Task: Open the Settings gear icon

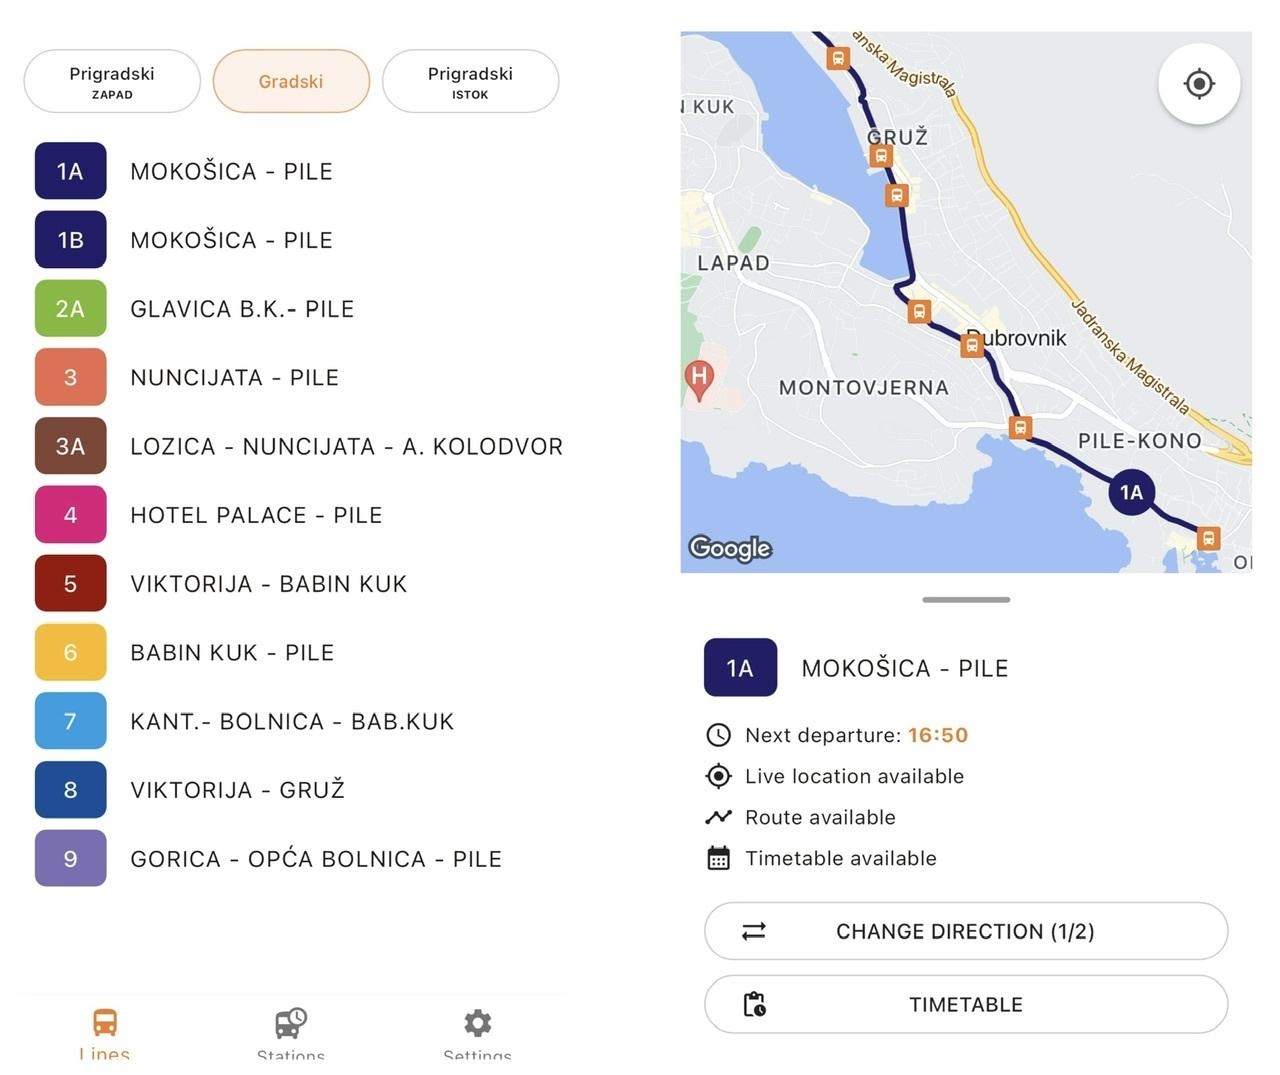Action: [x=477, y=1023]
